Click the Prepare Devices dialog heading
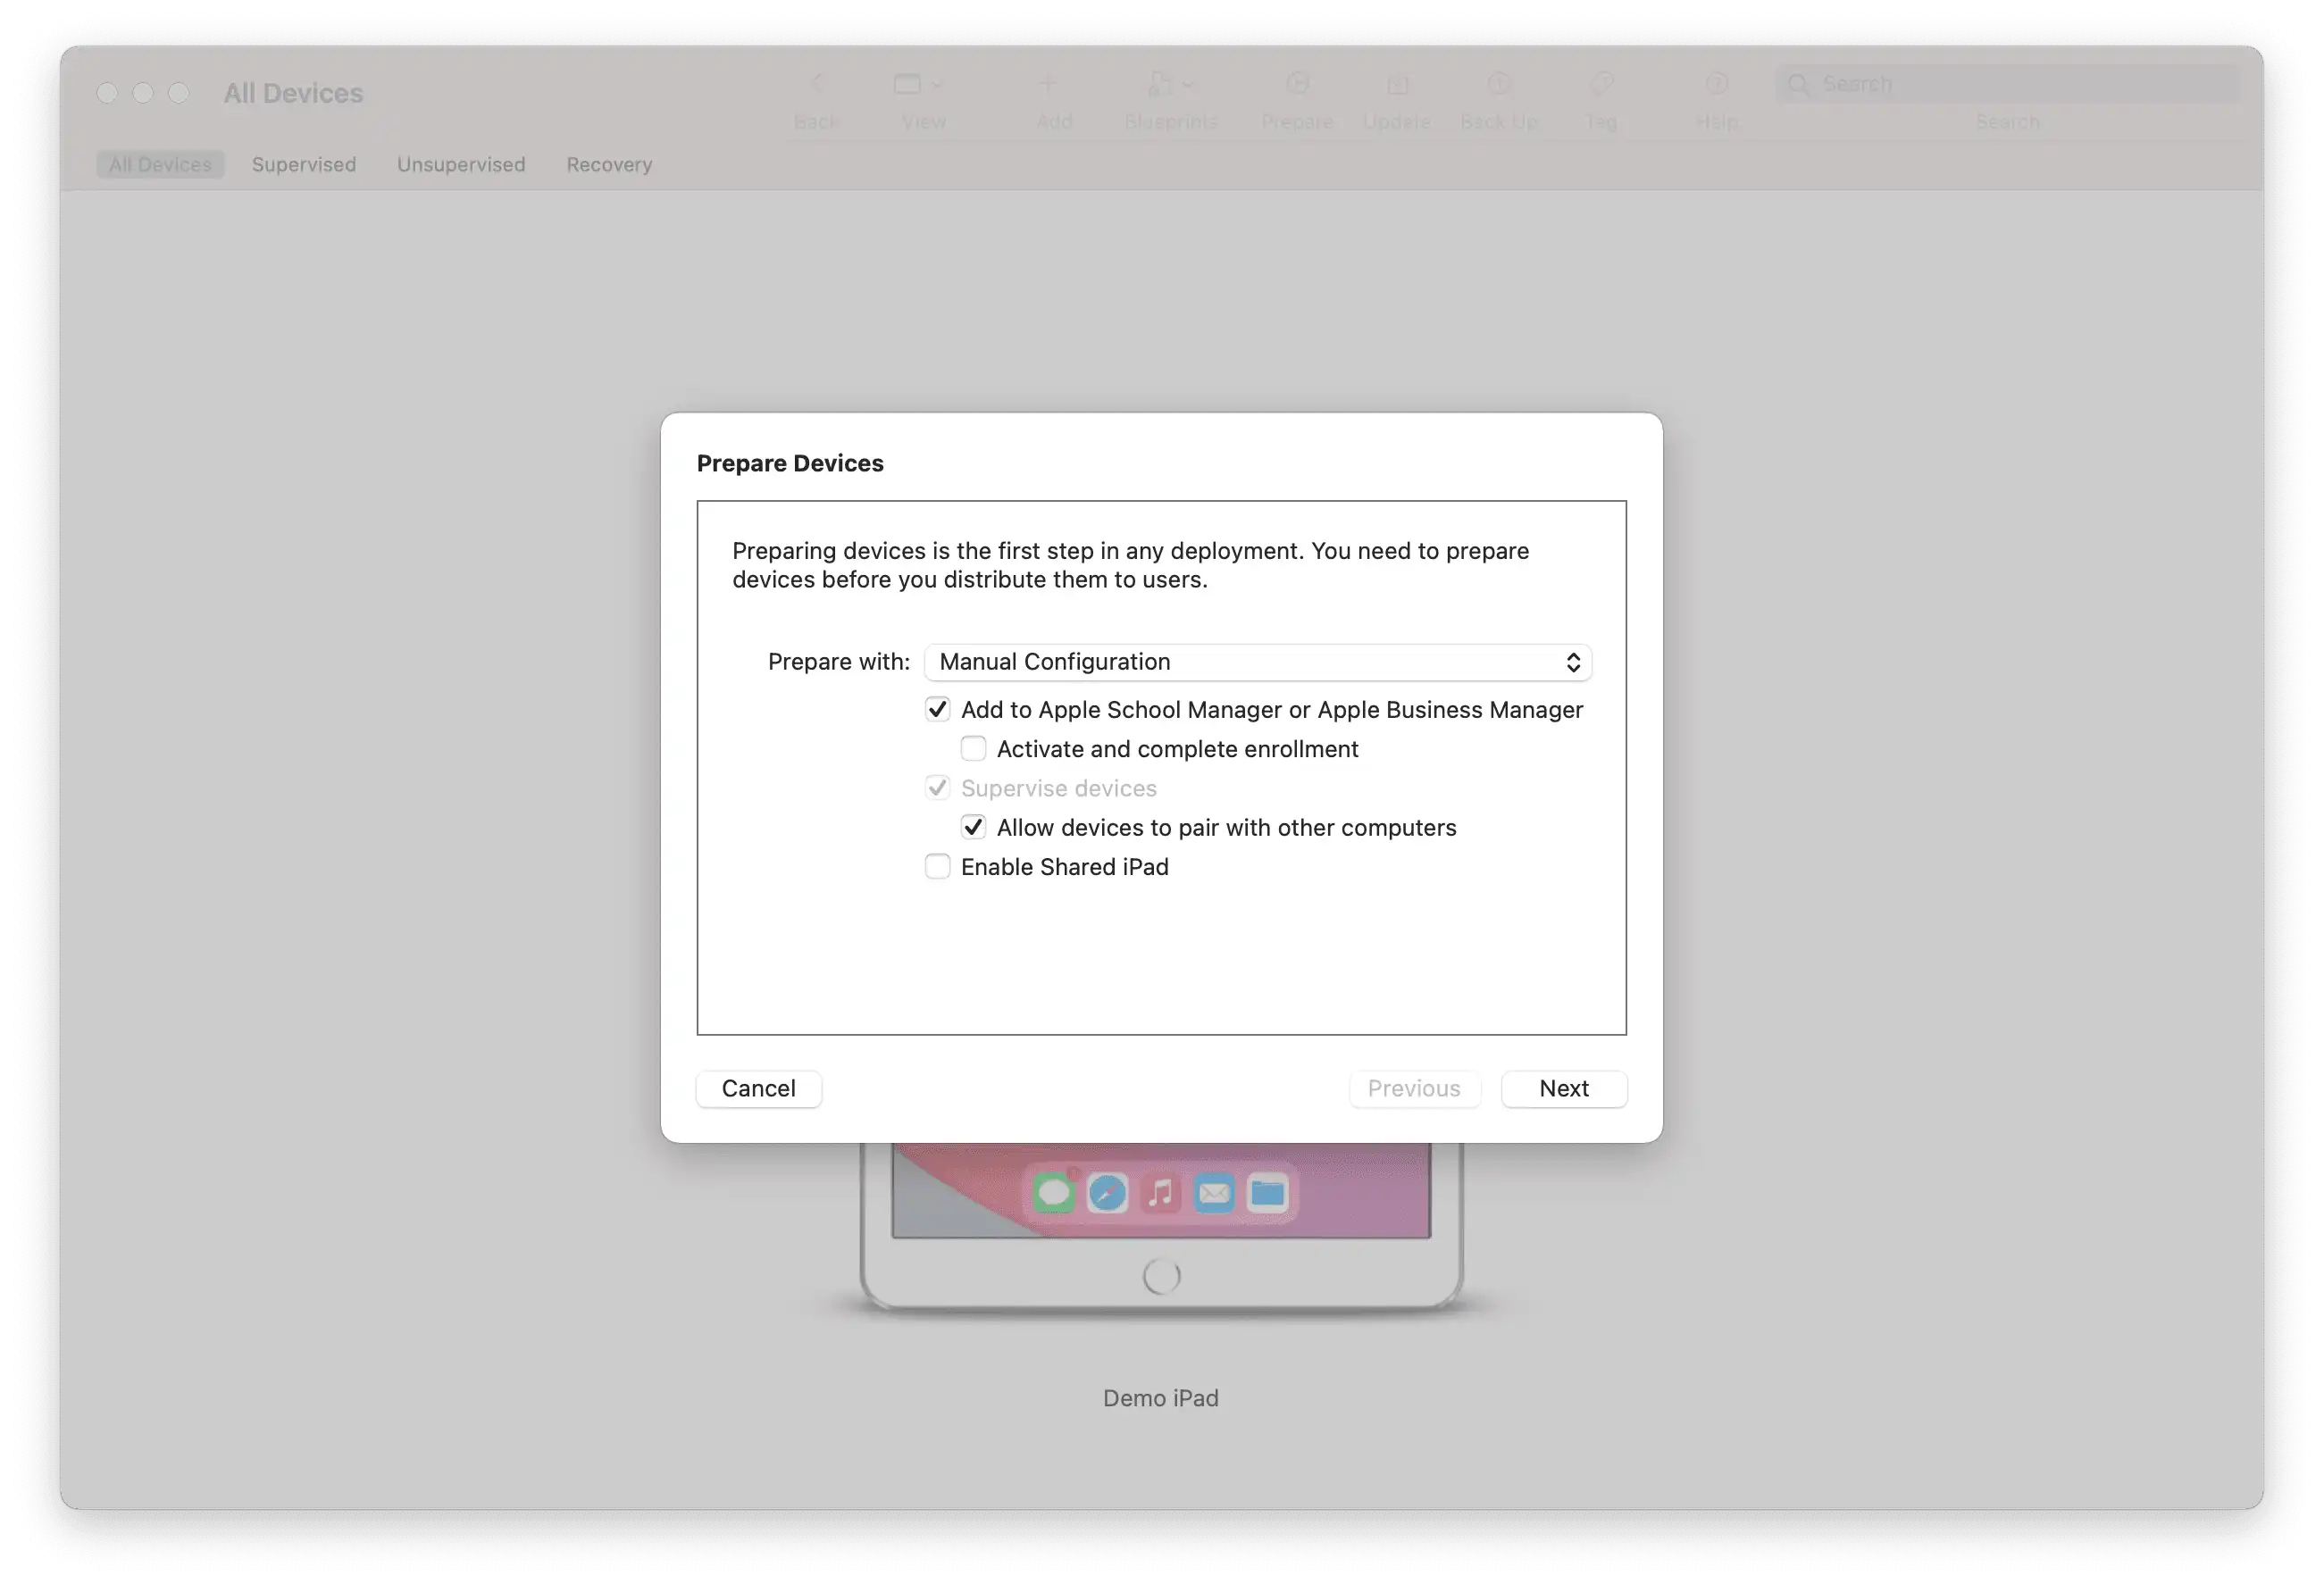 (790, 463)
